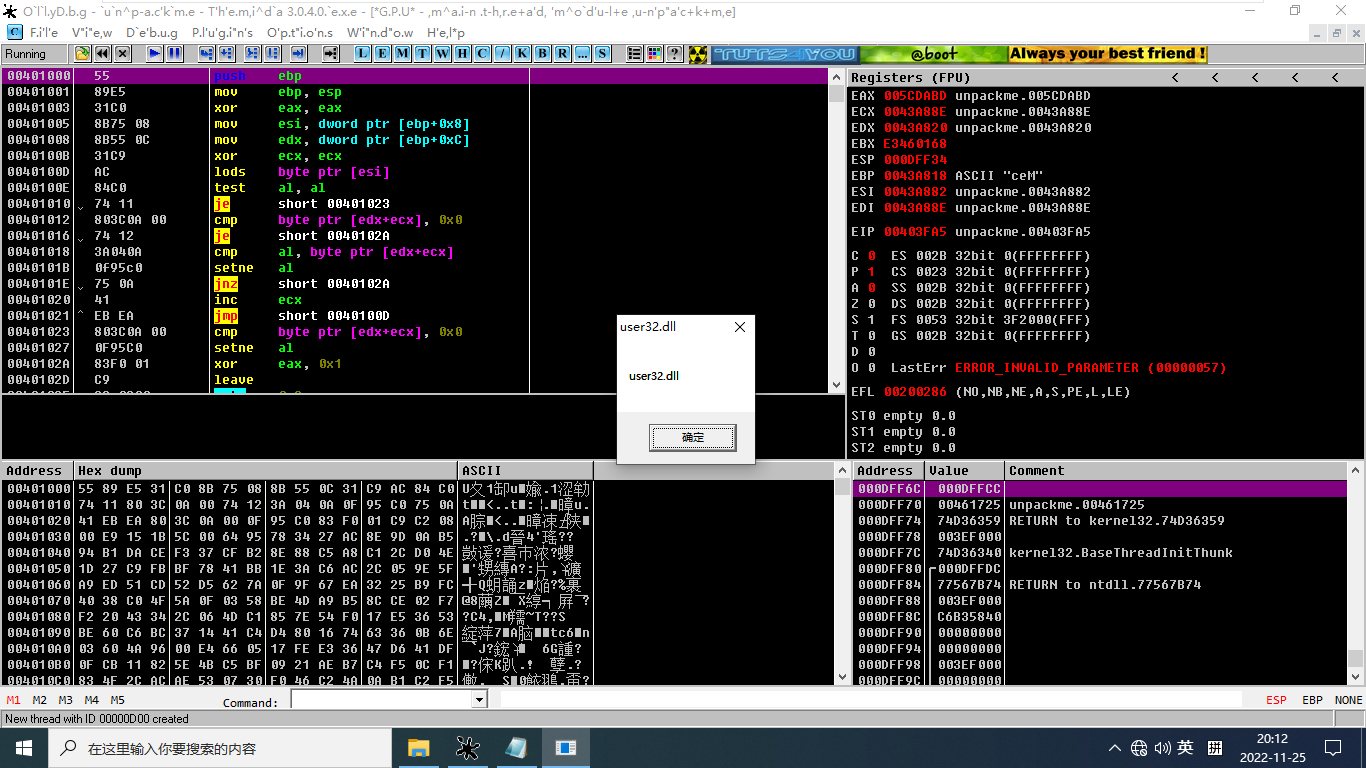Expand the Command box dropdown arrow

(478, 700)
